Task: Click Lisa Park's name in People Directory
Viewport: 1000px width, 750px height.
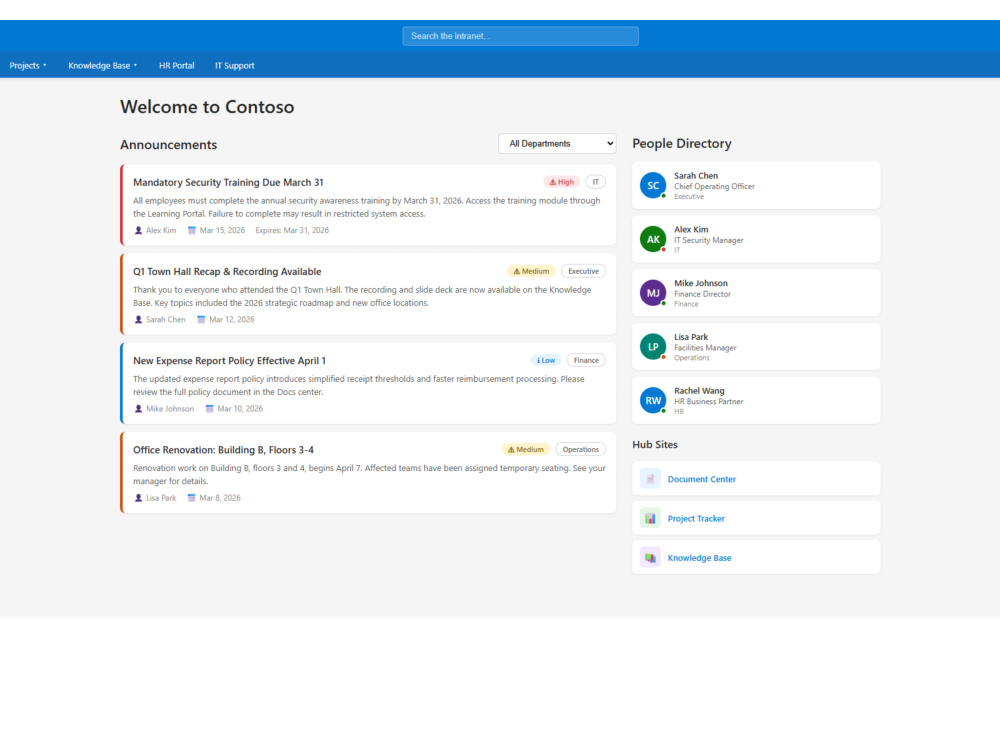Action: tap(691, 337)
